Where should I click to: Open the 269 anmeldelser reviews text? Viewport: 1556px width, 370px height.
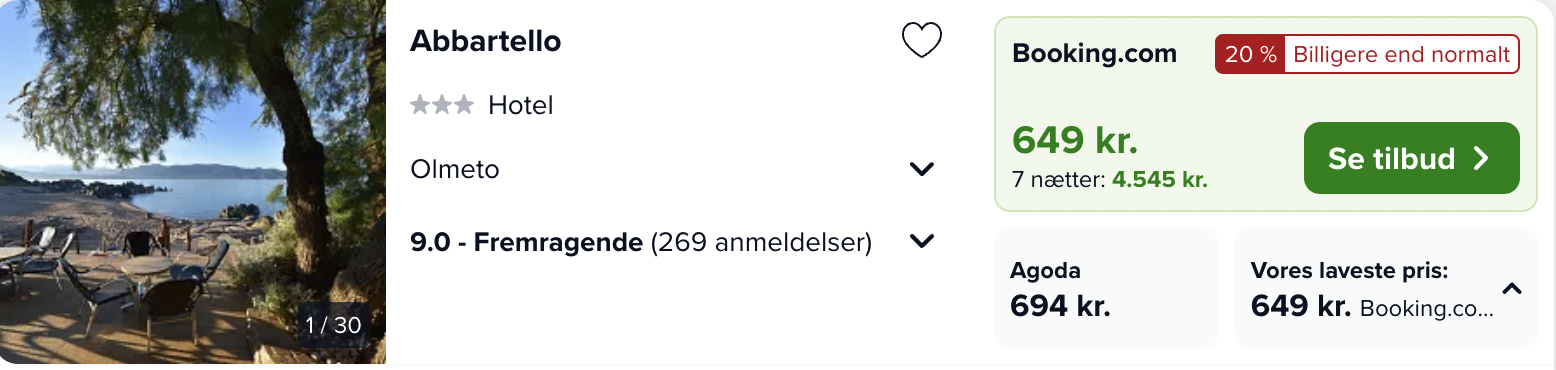(761, 241)
